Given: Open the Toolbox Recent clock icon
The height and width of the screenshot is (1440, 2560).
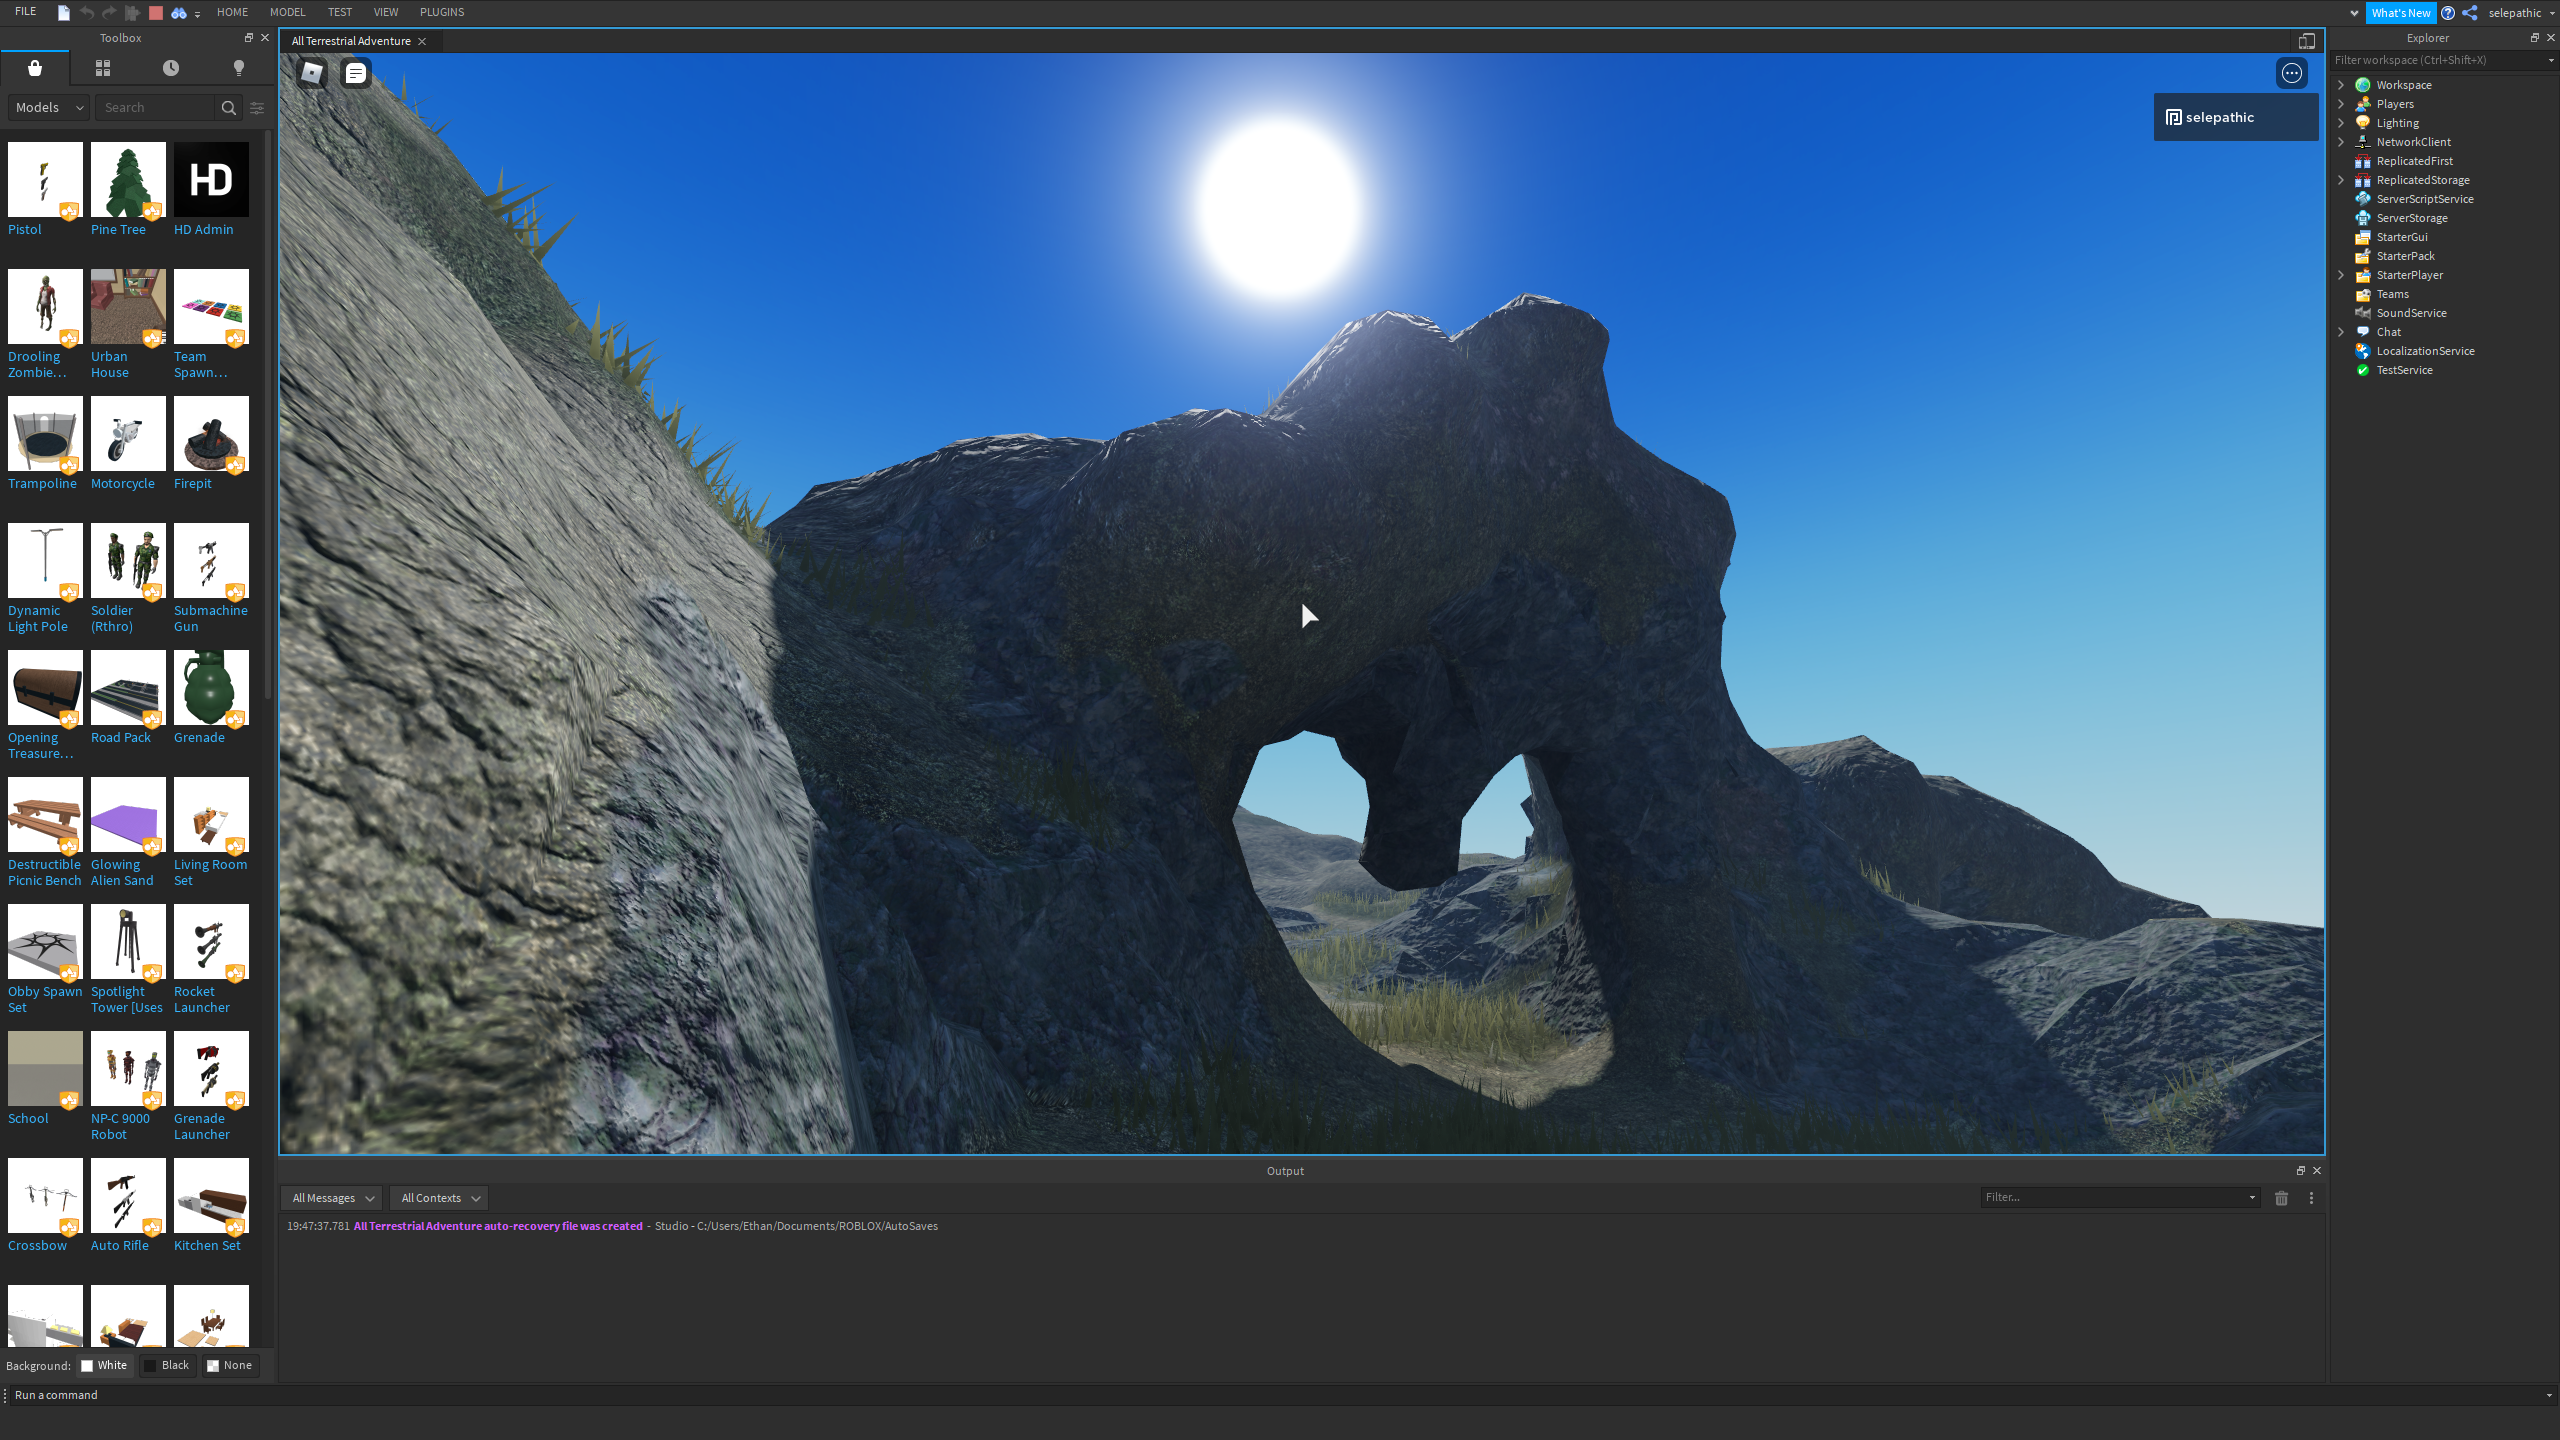Looking at the screenshot, I should pos(171,68).
